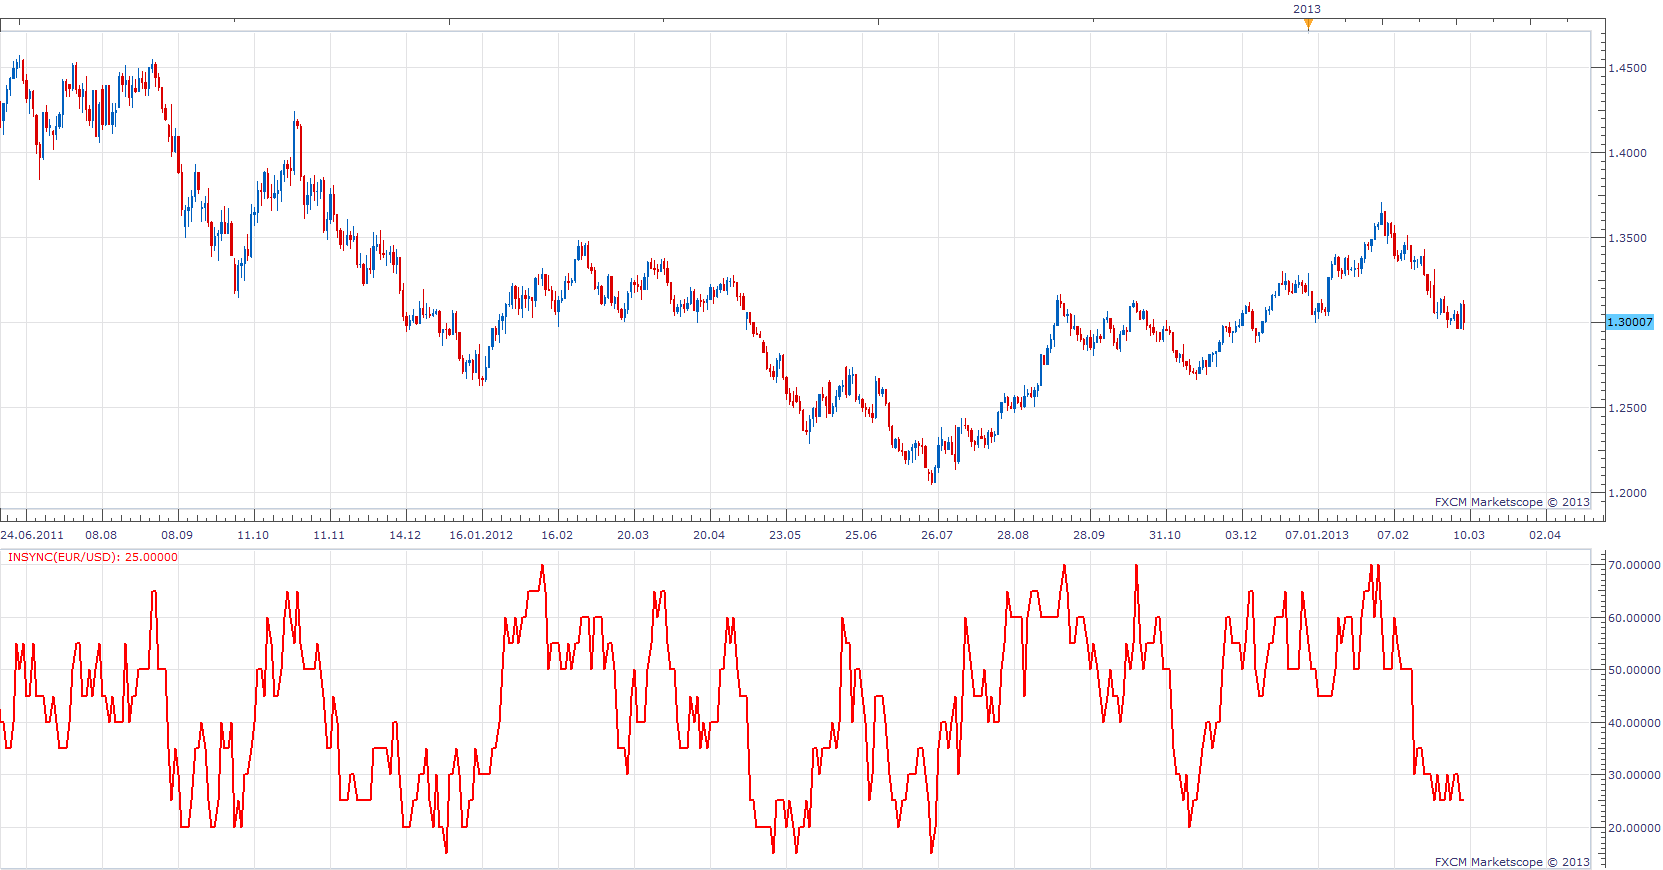The width and height of the screenshot is (1663, 870).
Task: Select the 11.10 date on time axis
Action: point(253,535)
